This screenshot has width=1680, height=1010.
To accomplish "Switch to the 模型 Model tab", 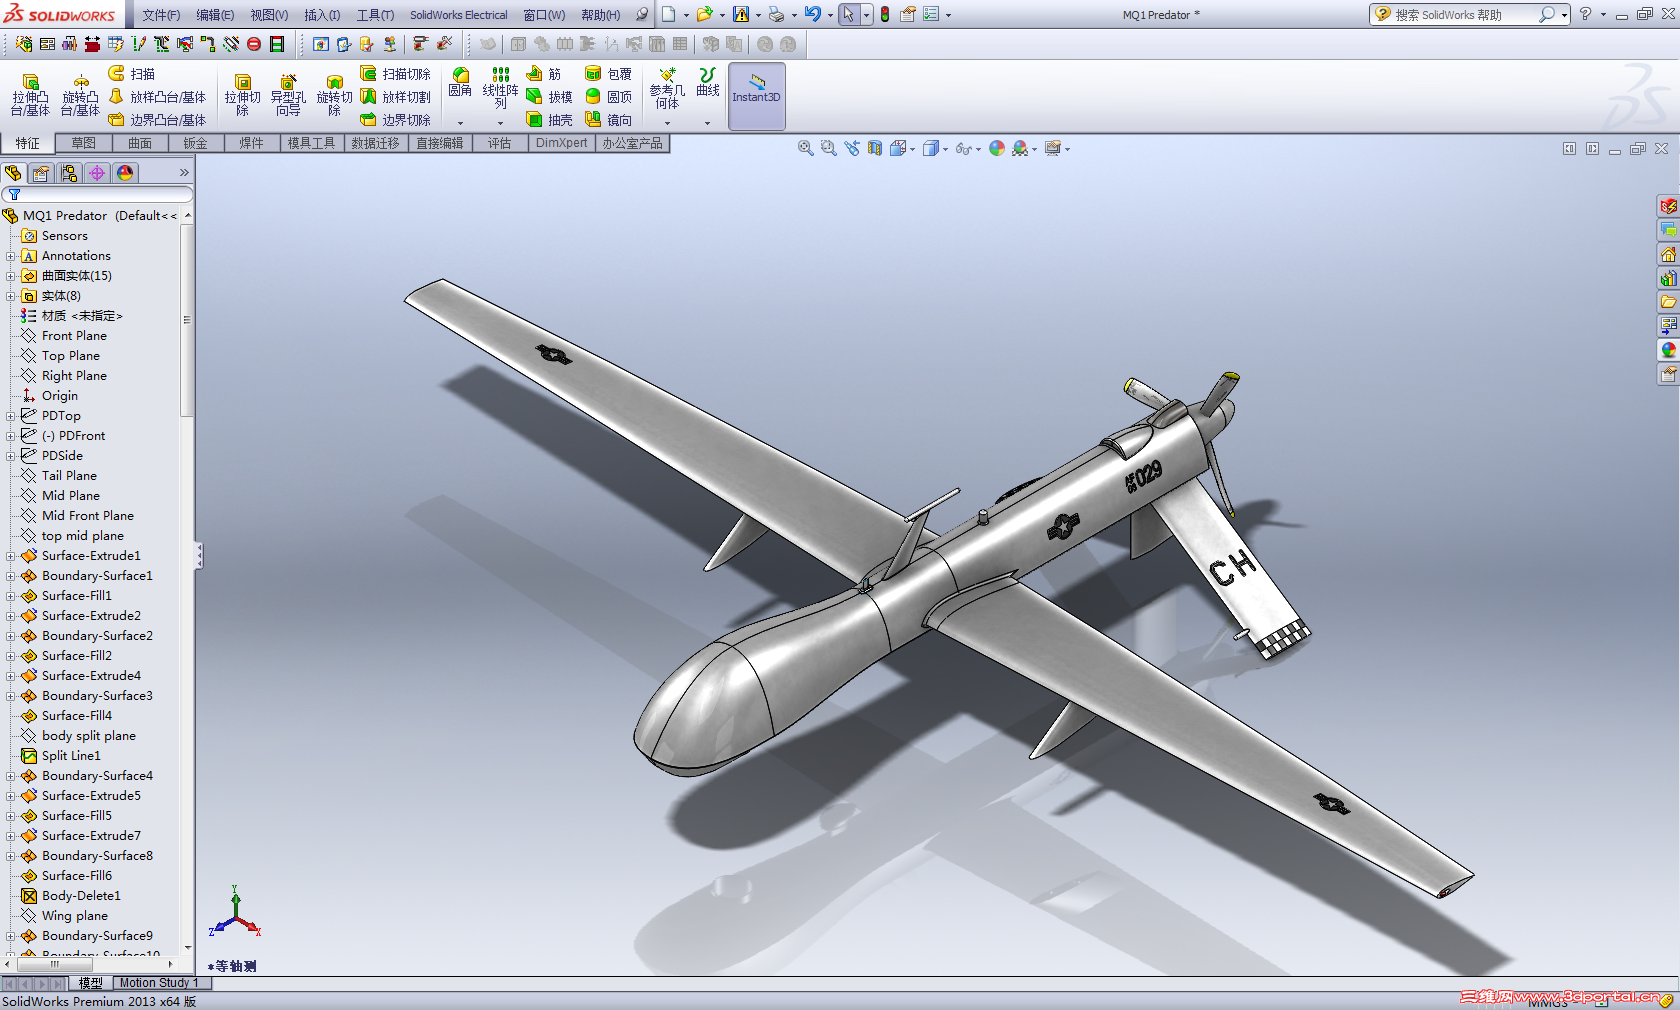I will (x=91, y=983).
